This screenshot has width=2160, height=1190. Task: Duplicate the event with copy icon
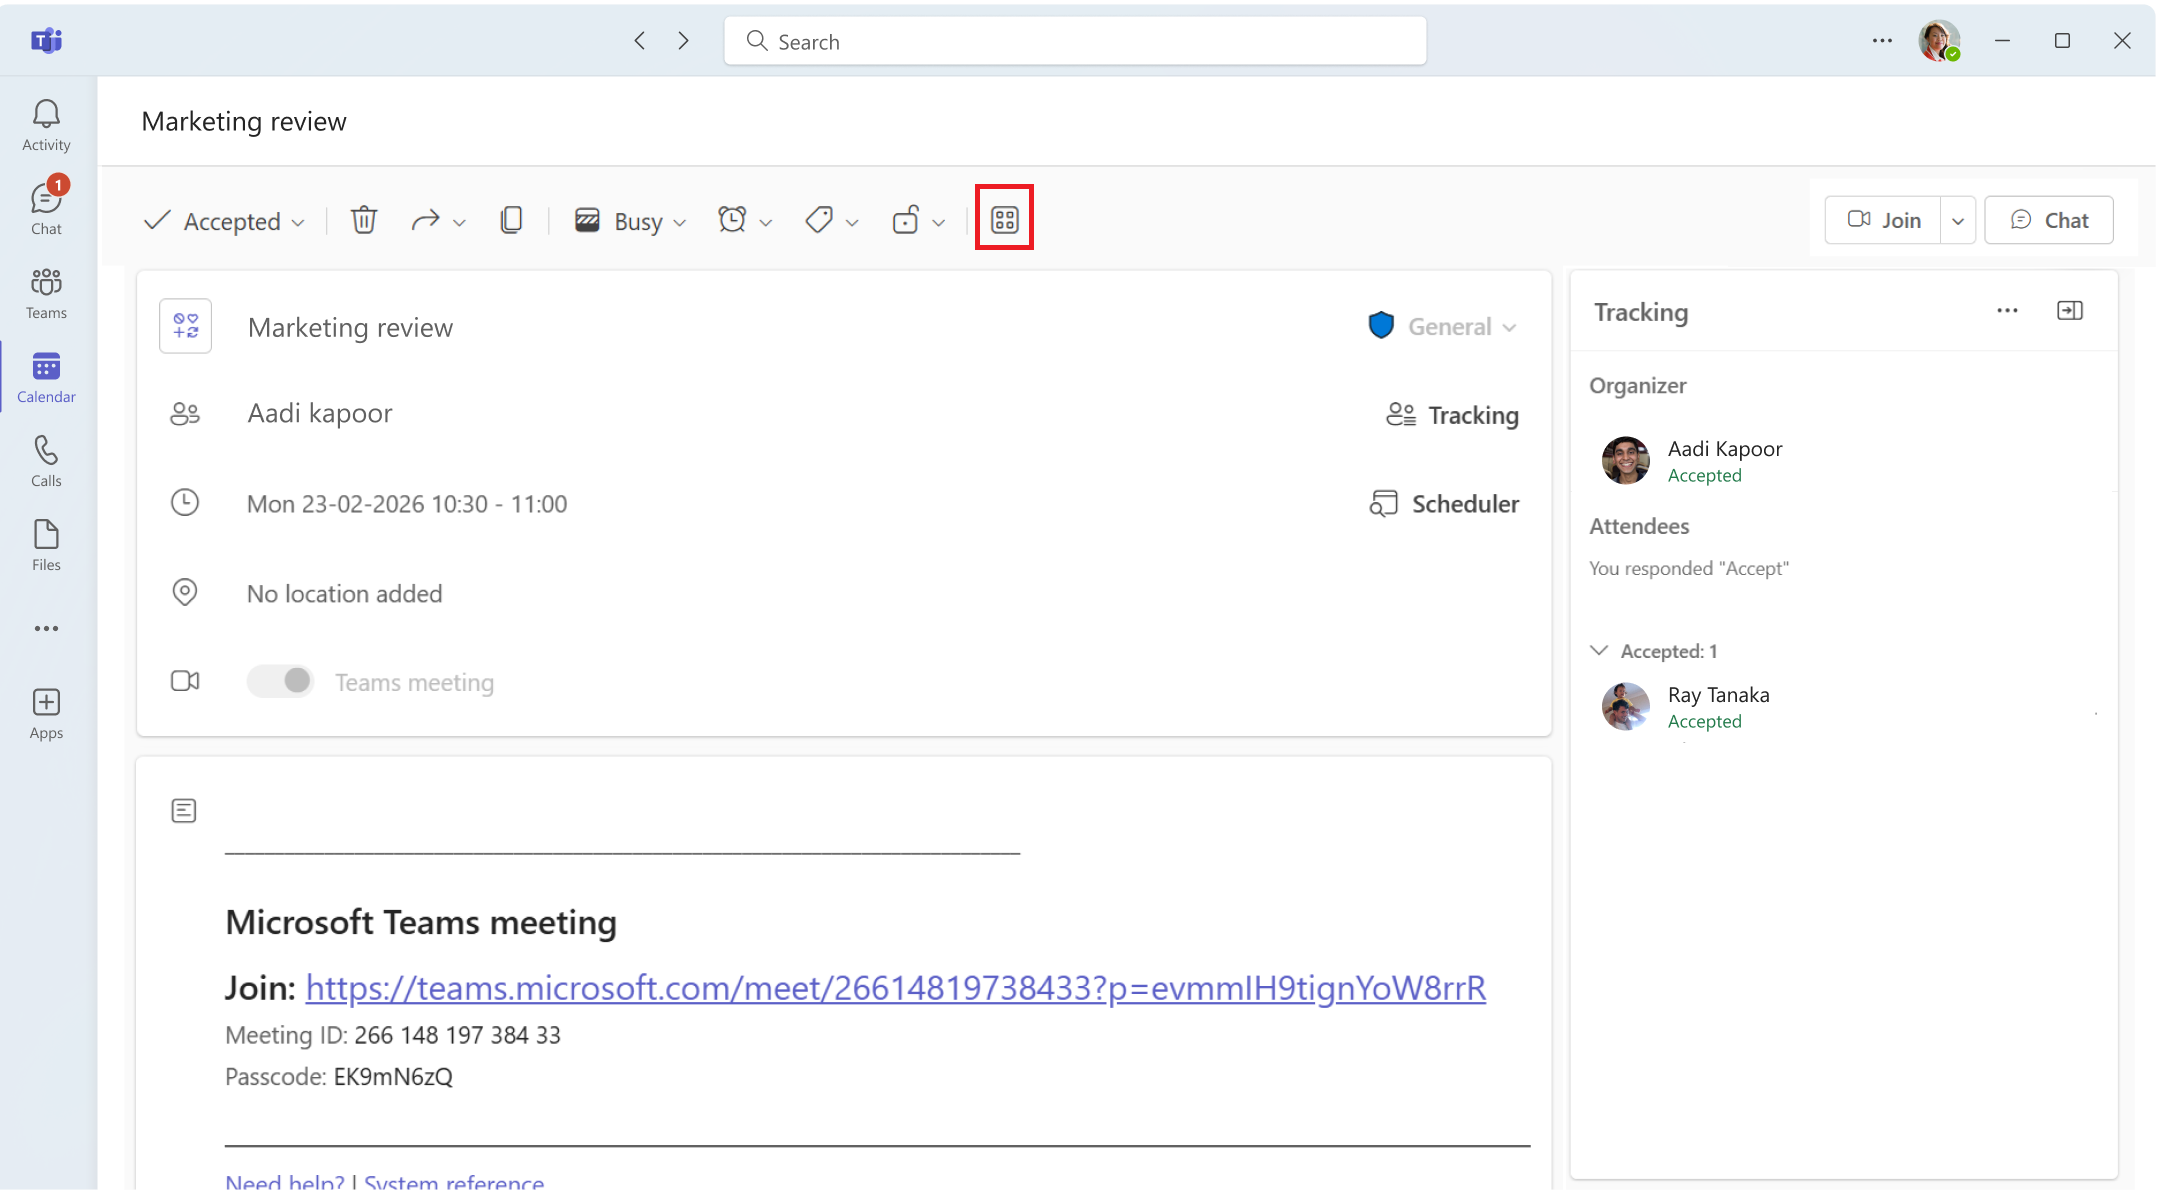point(511,220)
